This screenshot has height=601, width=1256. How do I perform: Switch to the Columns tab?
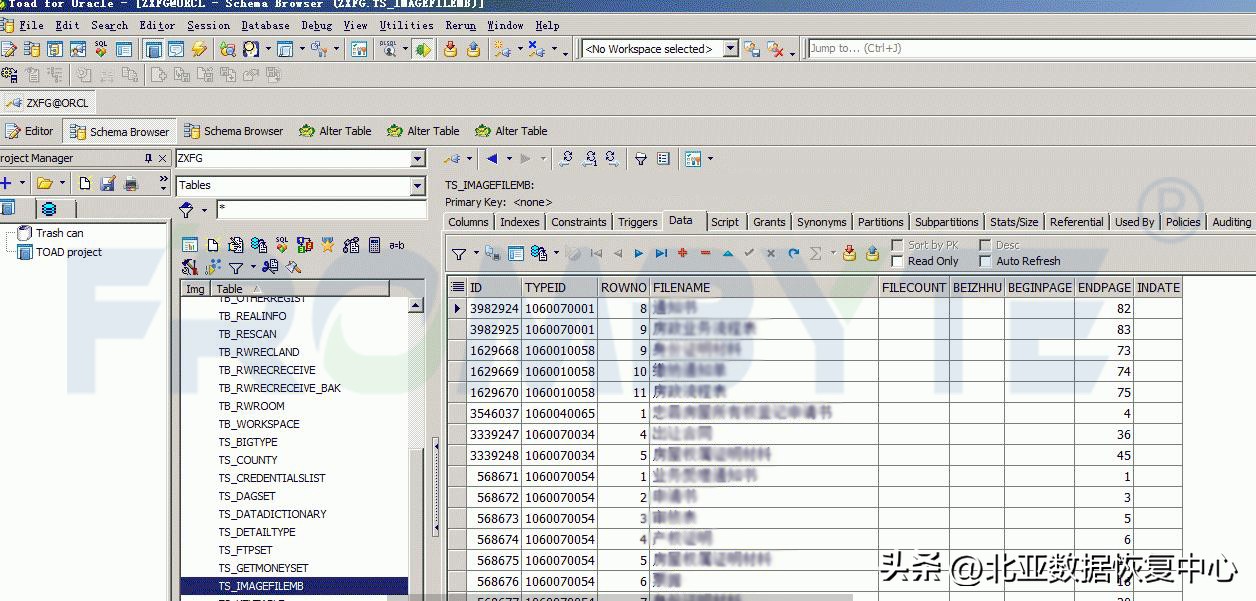[468, 221]
